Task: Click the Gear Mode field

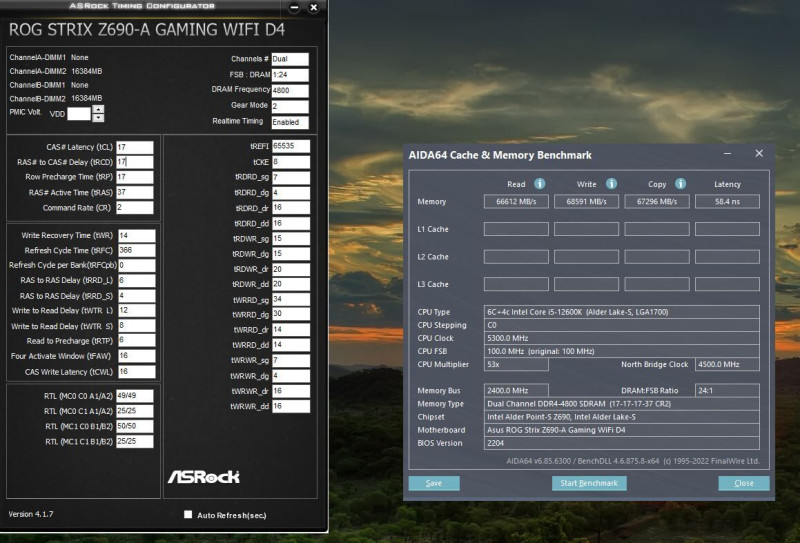Action: [290, 107]
